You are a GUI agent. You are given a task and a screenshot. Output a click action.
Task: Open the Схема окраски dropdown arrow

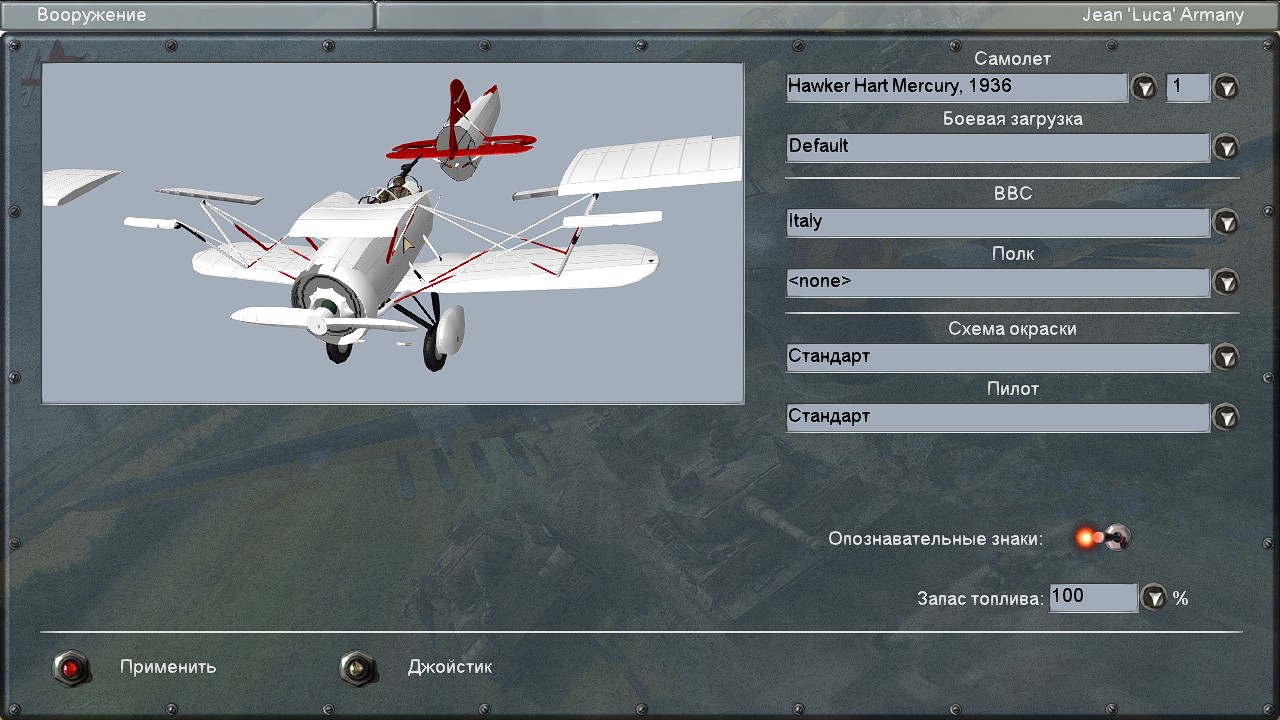tap(1226, 358)
